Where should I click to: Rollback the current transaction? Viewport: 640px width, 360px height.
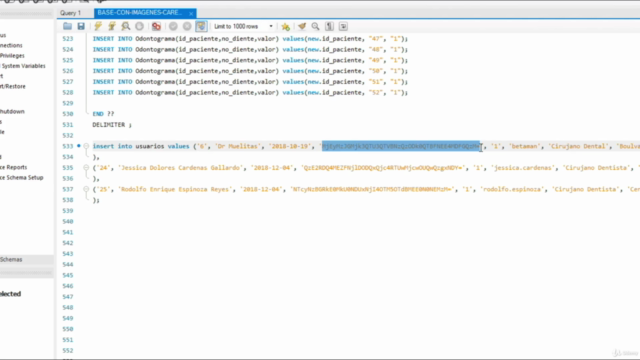[187, 27]
